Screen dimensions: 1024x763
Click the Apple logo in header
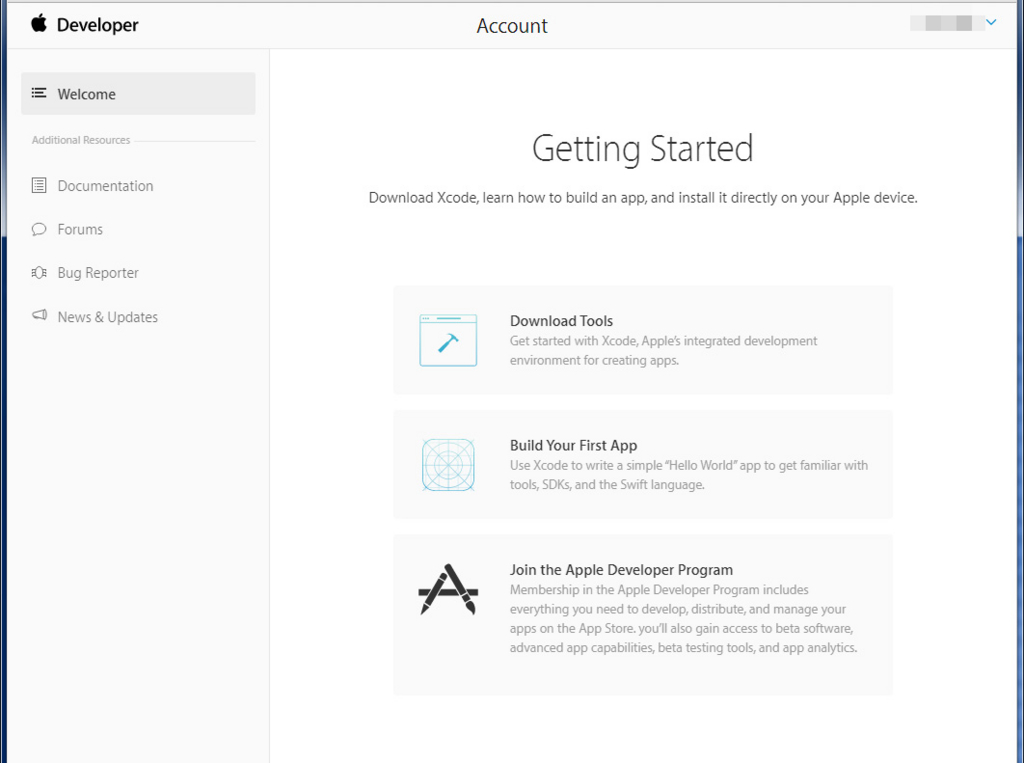(39, 24)
